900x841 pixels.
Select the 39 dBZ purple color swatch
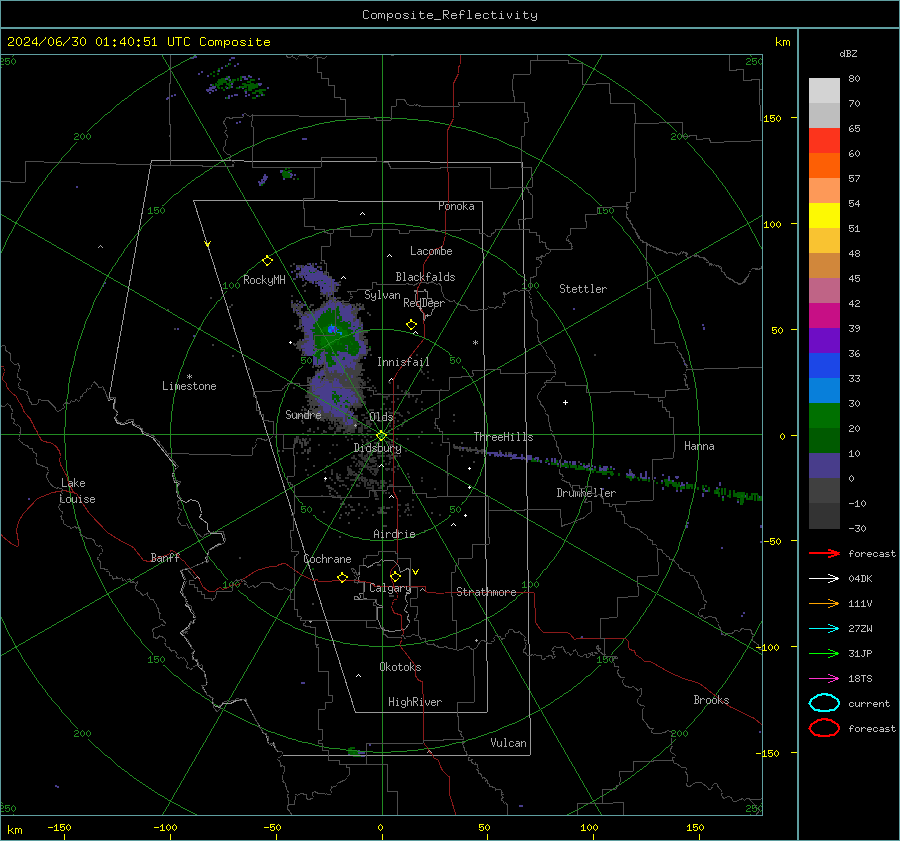(824, 340)
